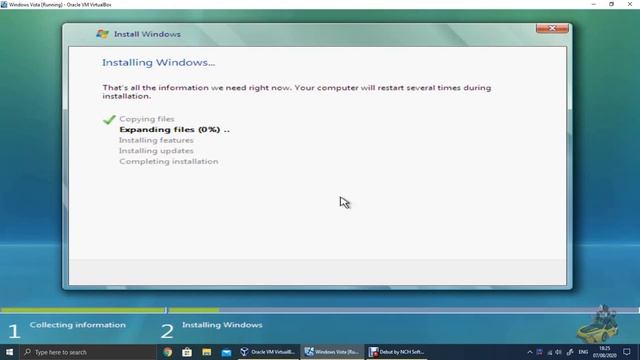Select the 'Completing installation' step text

[x=169, y=161]
